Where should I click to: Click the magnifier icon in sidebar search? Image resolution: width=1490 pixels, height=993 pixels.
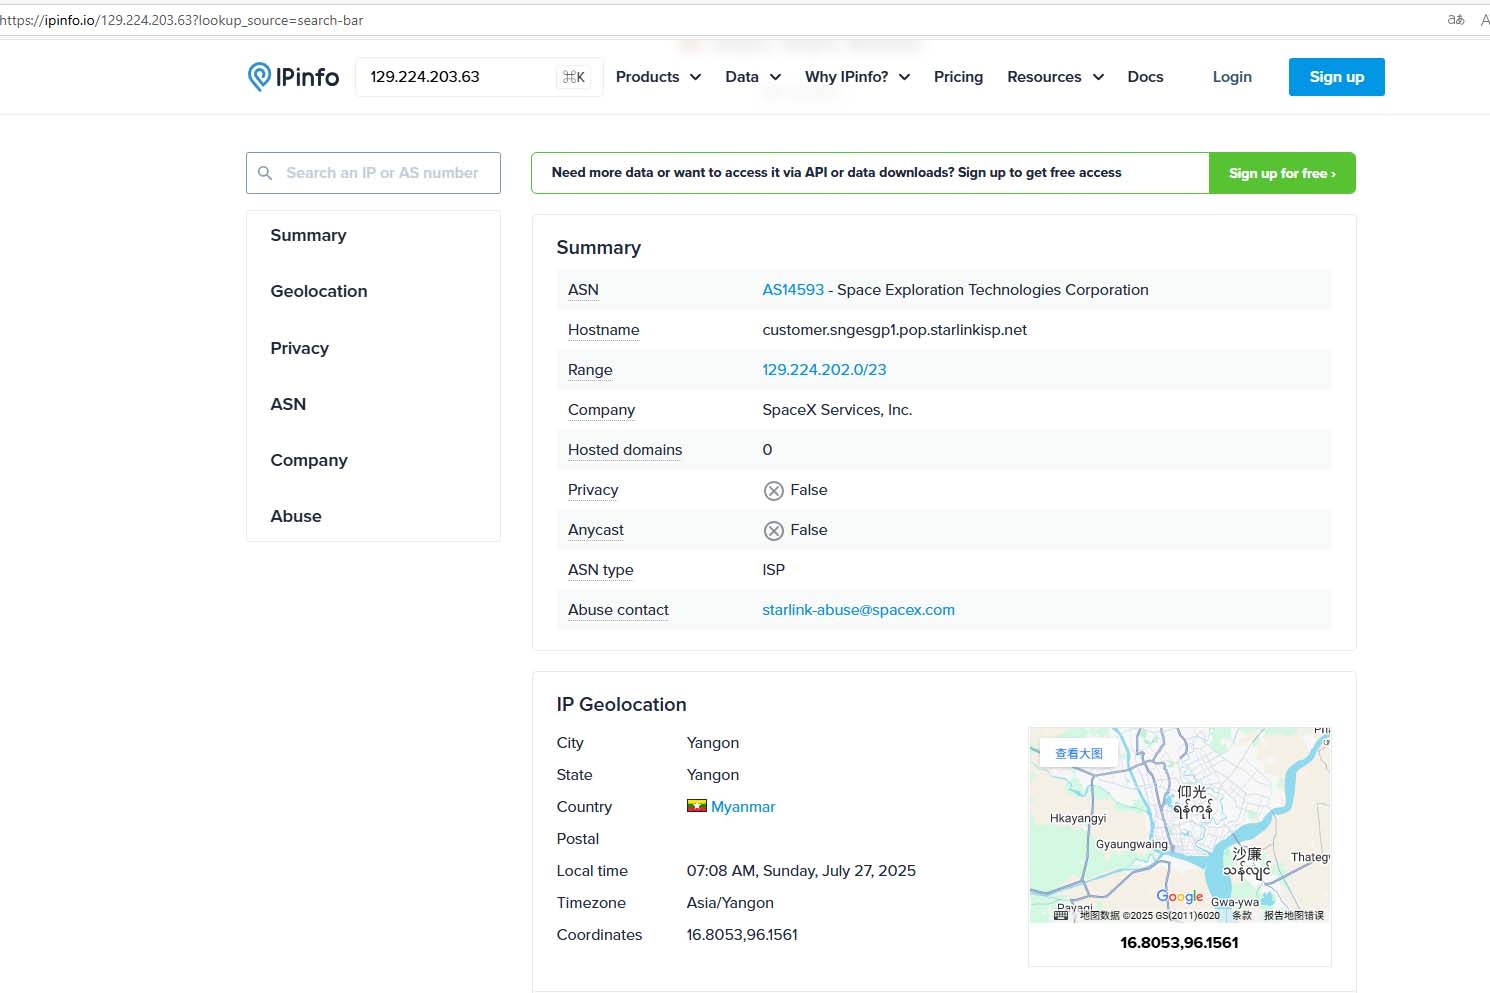coord(265,173)
